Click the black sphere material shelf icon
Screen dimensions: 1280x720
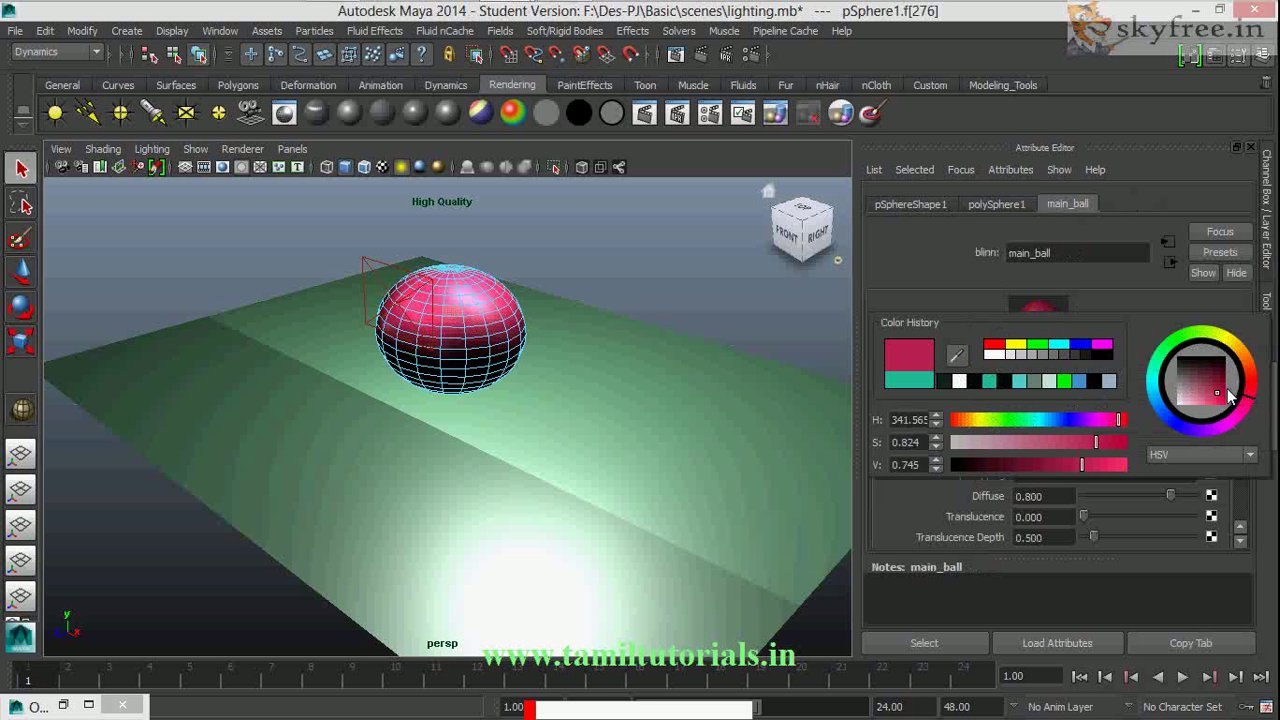point(579,113)
